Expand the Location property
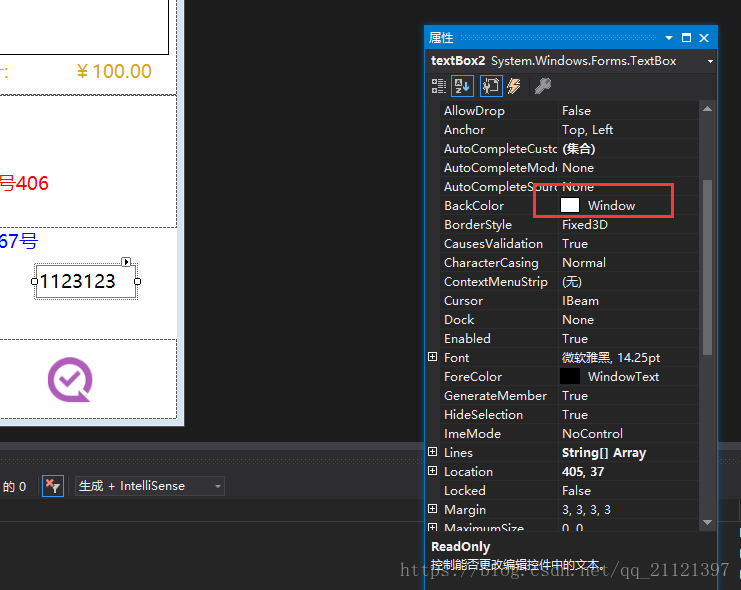Viewport: 741px width, 590px height. [432, 471]
